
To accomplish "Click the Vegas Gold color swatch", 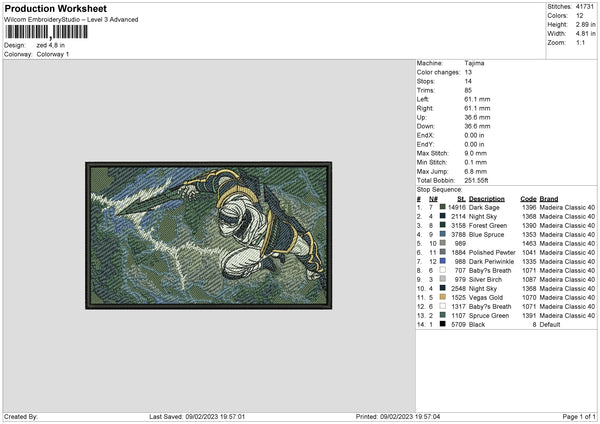I will 443,297.
